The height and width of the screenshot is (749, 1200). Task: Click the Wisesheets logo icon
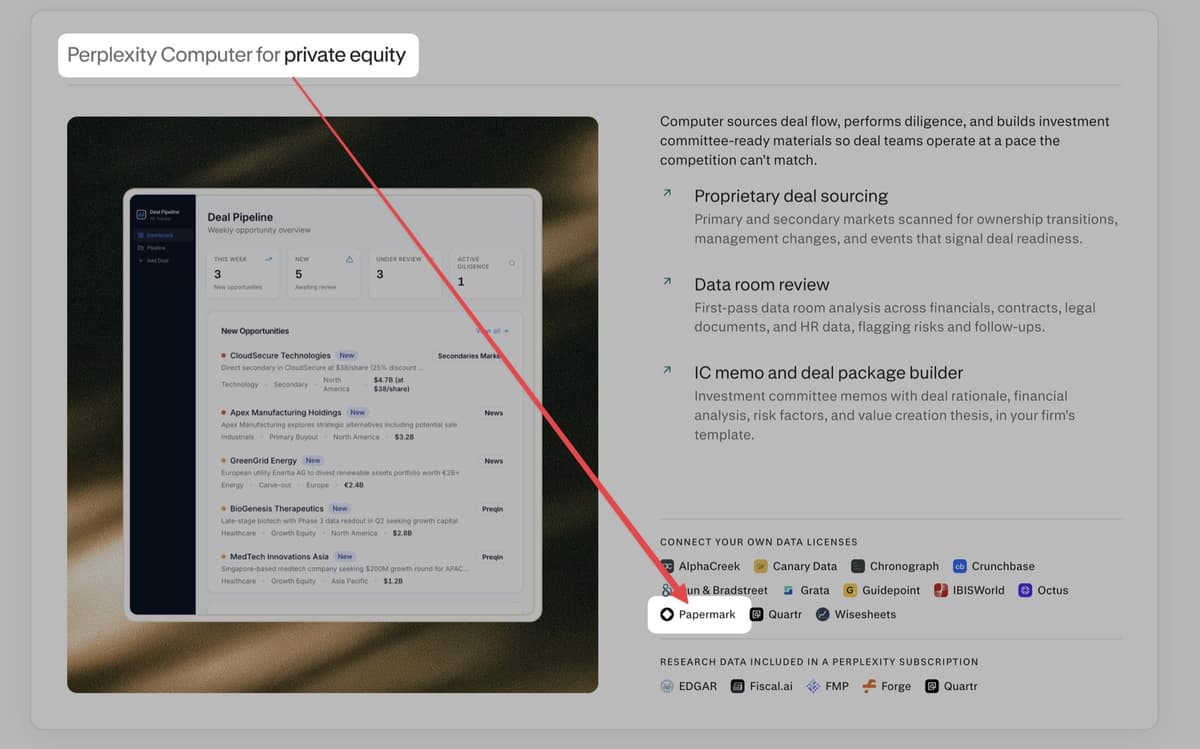(x=823, y=614)
